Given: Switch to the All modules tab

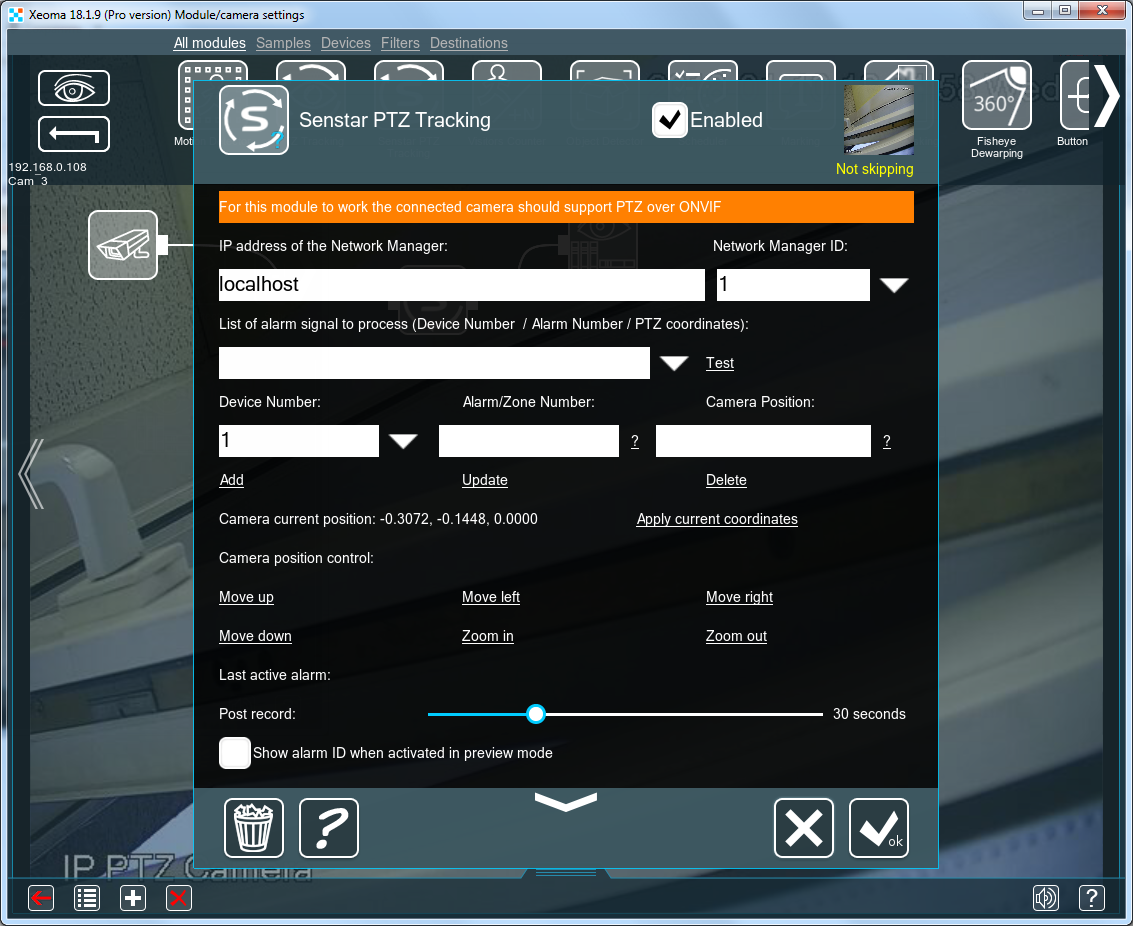Looking at the screenshot, I should pos(210,43).
